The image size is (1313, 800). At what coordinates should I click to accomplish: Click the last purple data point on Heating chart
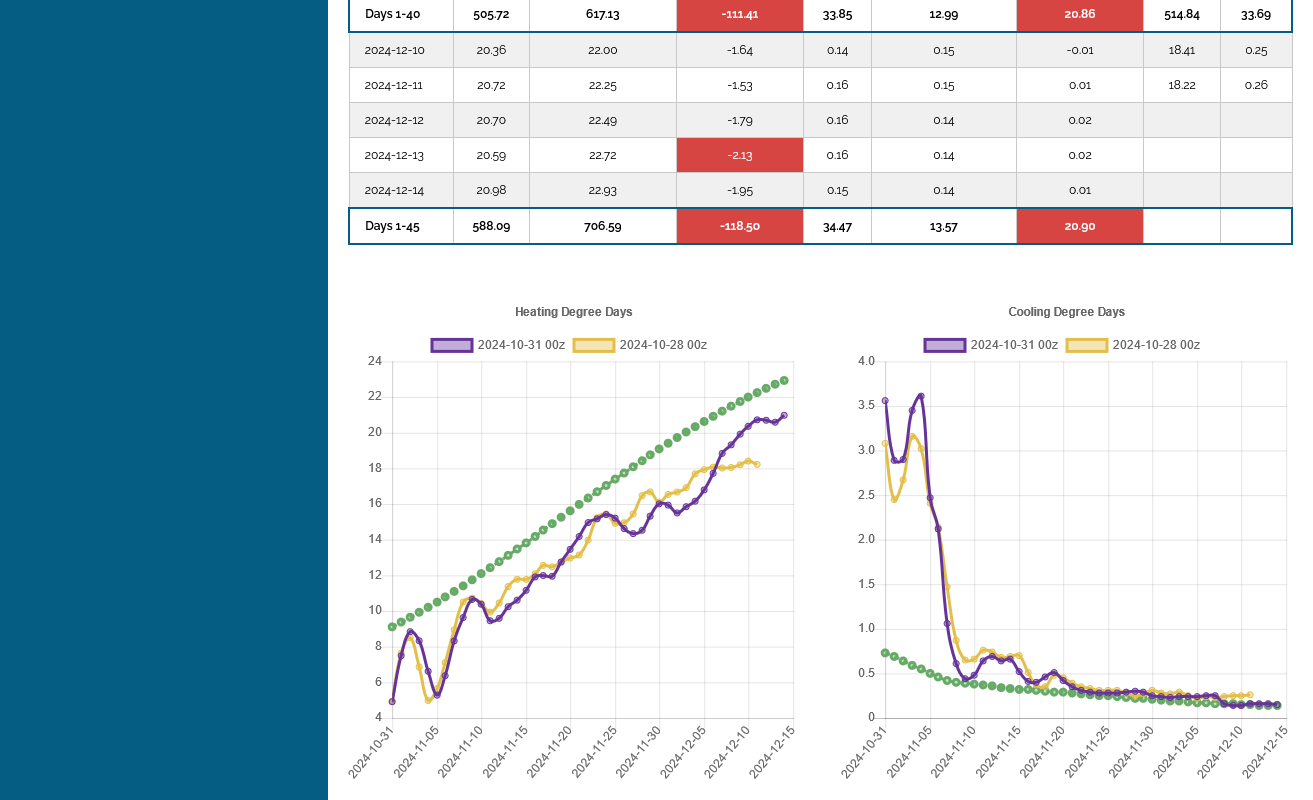(784, 415)
